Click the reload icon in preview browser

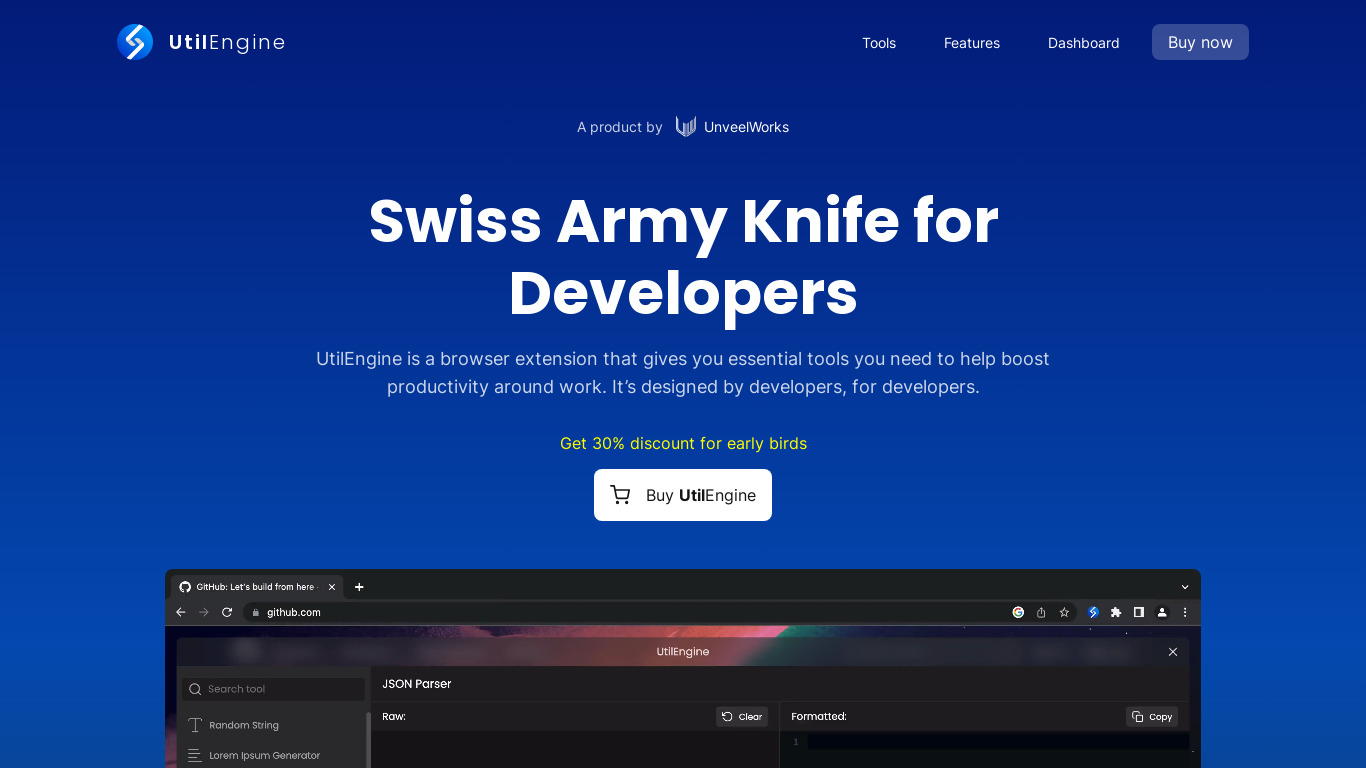tap(227, 612)
